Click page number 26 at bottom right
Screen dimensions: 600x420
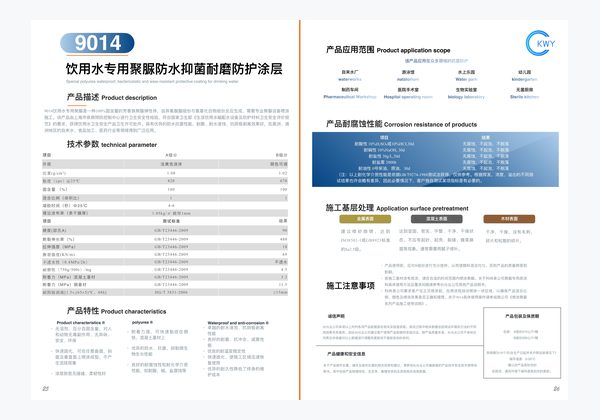click(556, 389)
